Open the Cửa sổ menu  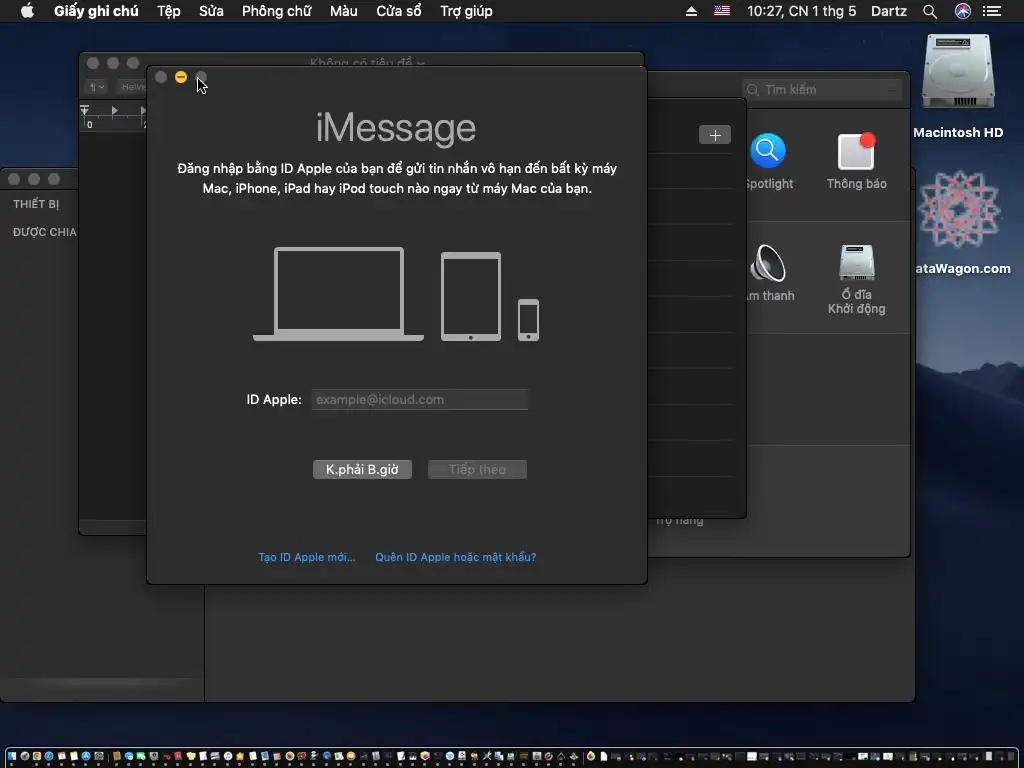398,11
